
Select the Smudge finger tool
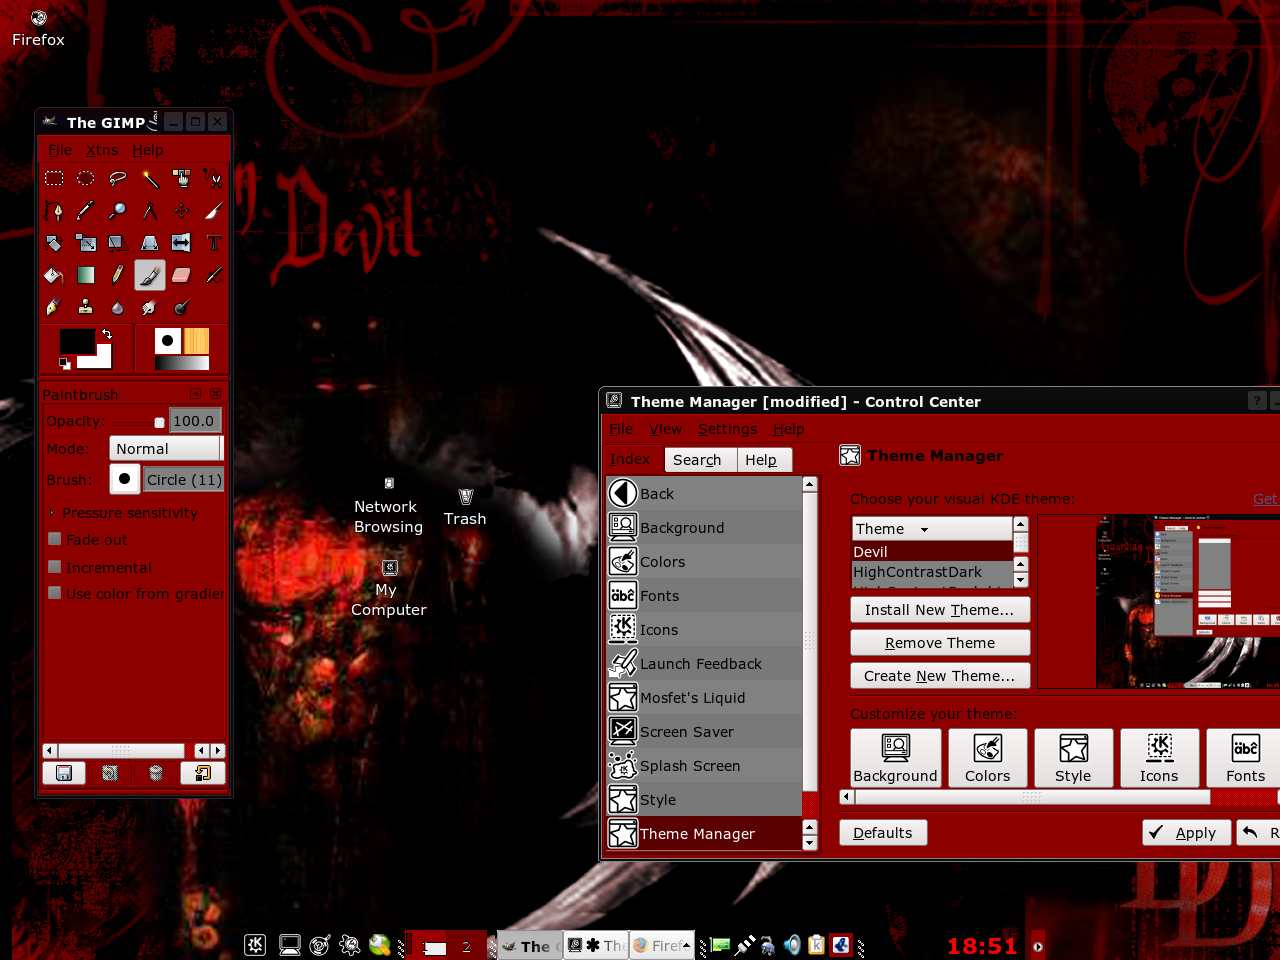coord(150,307)
